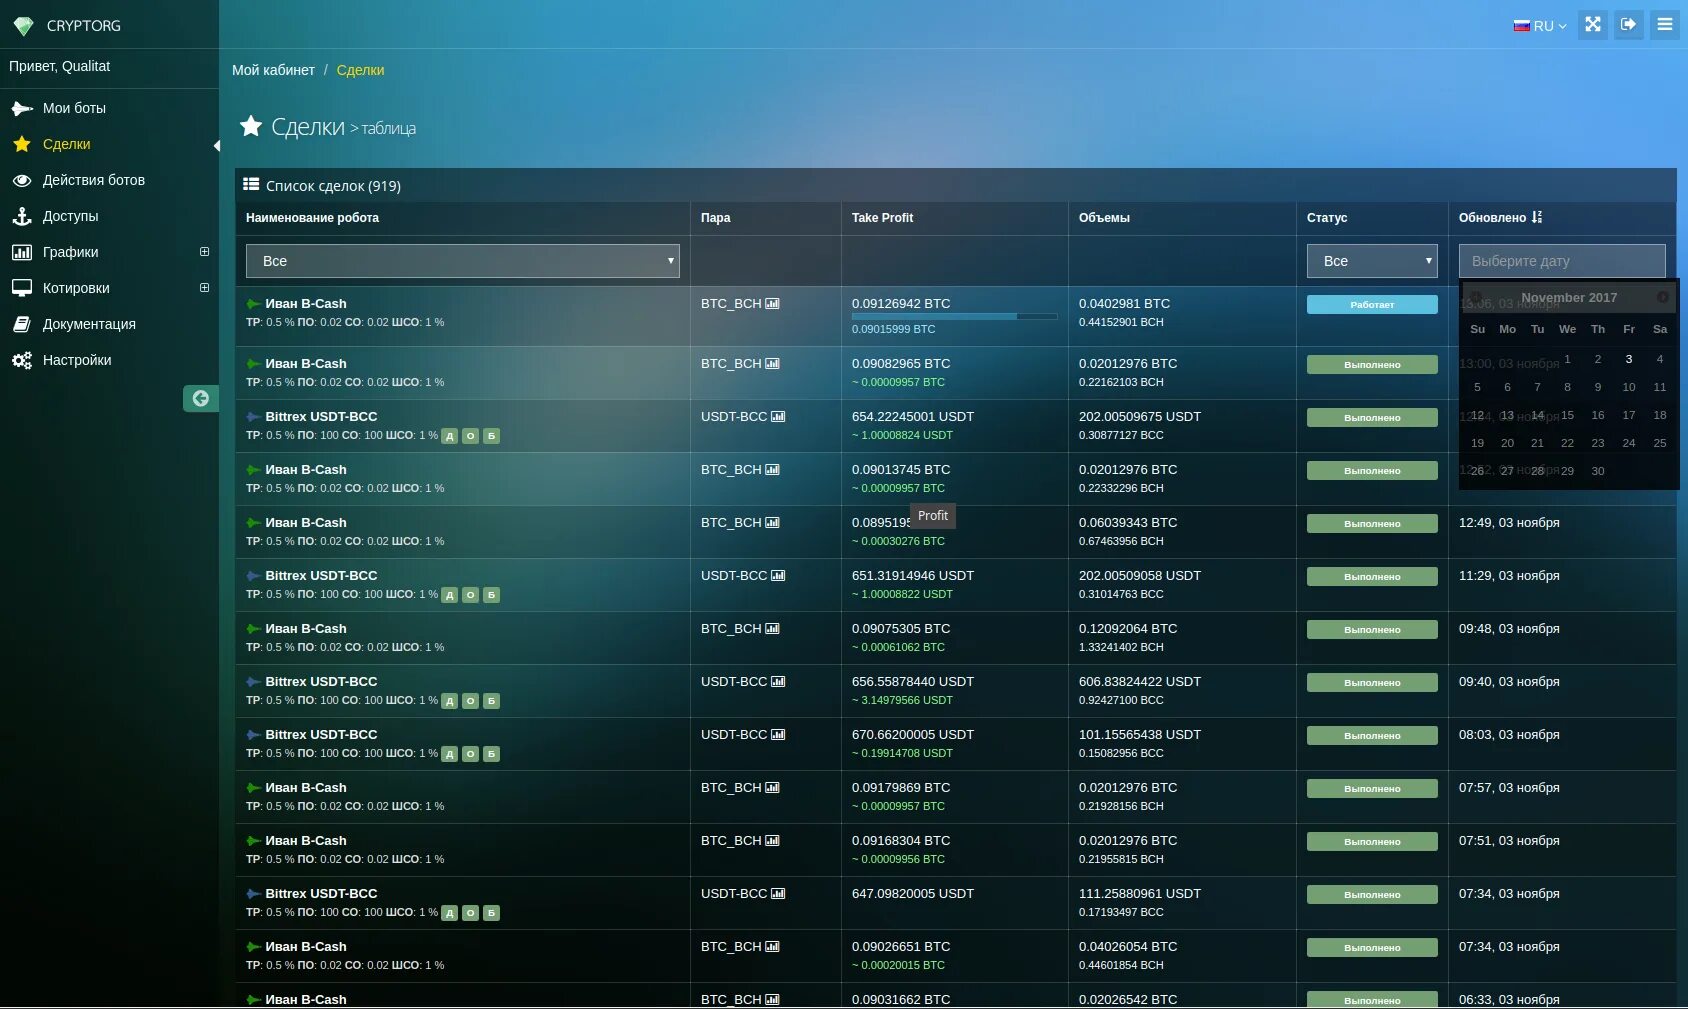Click the Документация book icon
This screenshot has height=1009, width=1688.
click(21, 324)
